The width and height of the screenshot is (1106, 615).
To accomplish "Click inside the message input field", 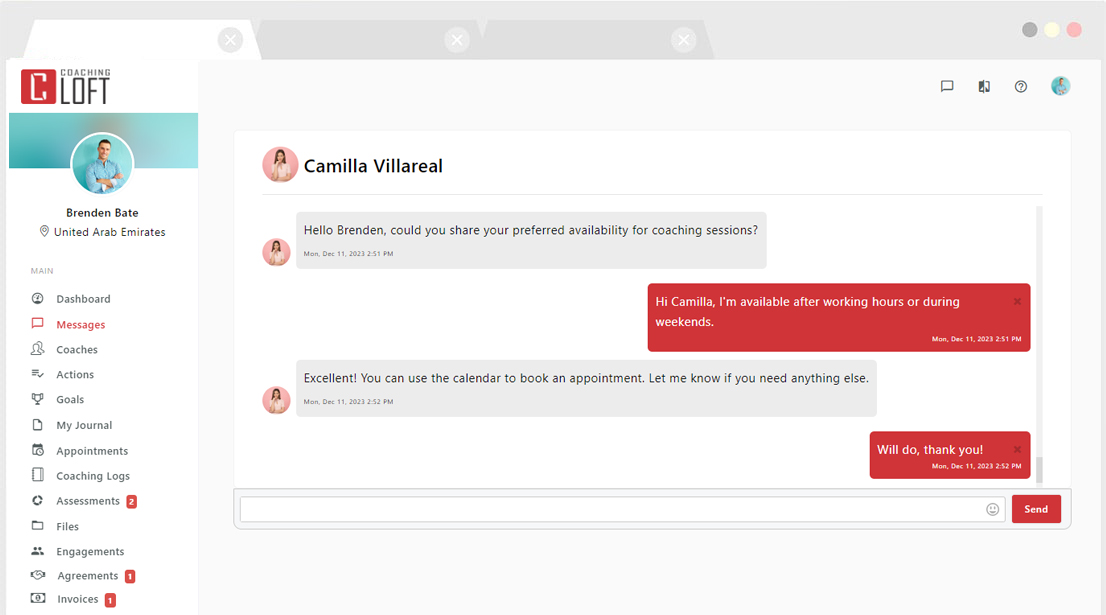I will (600, 509).
